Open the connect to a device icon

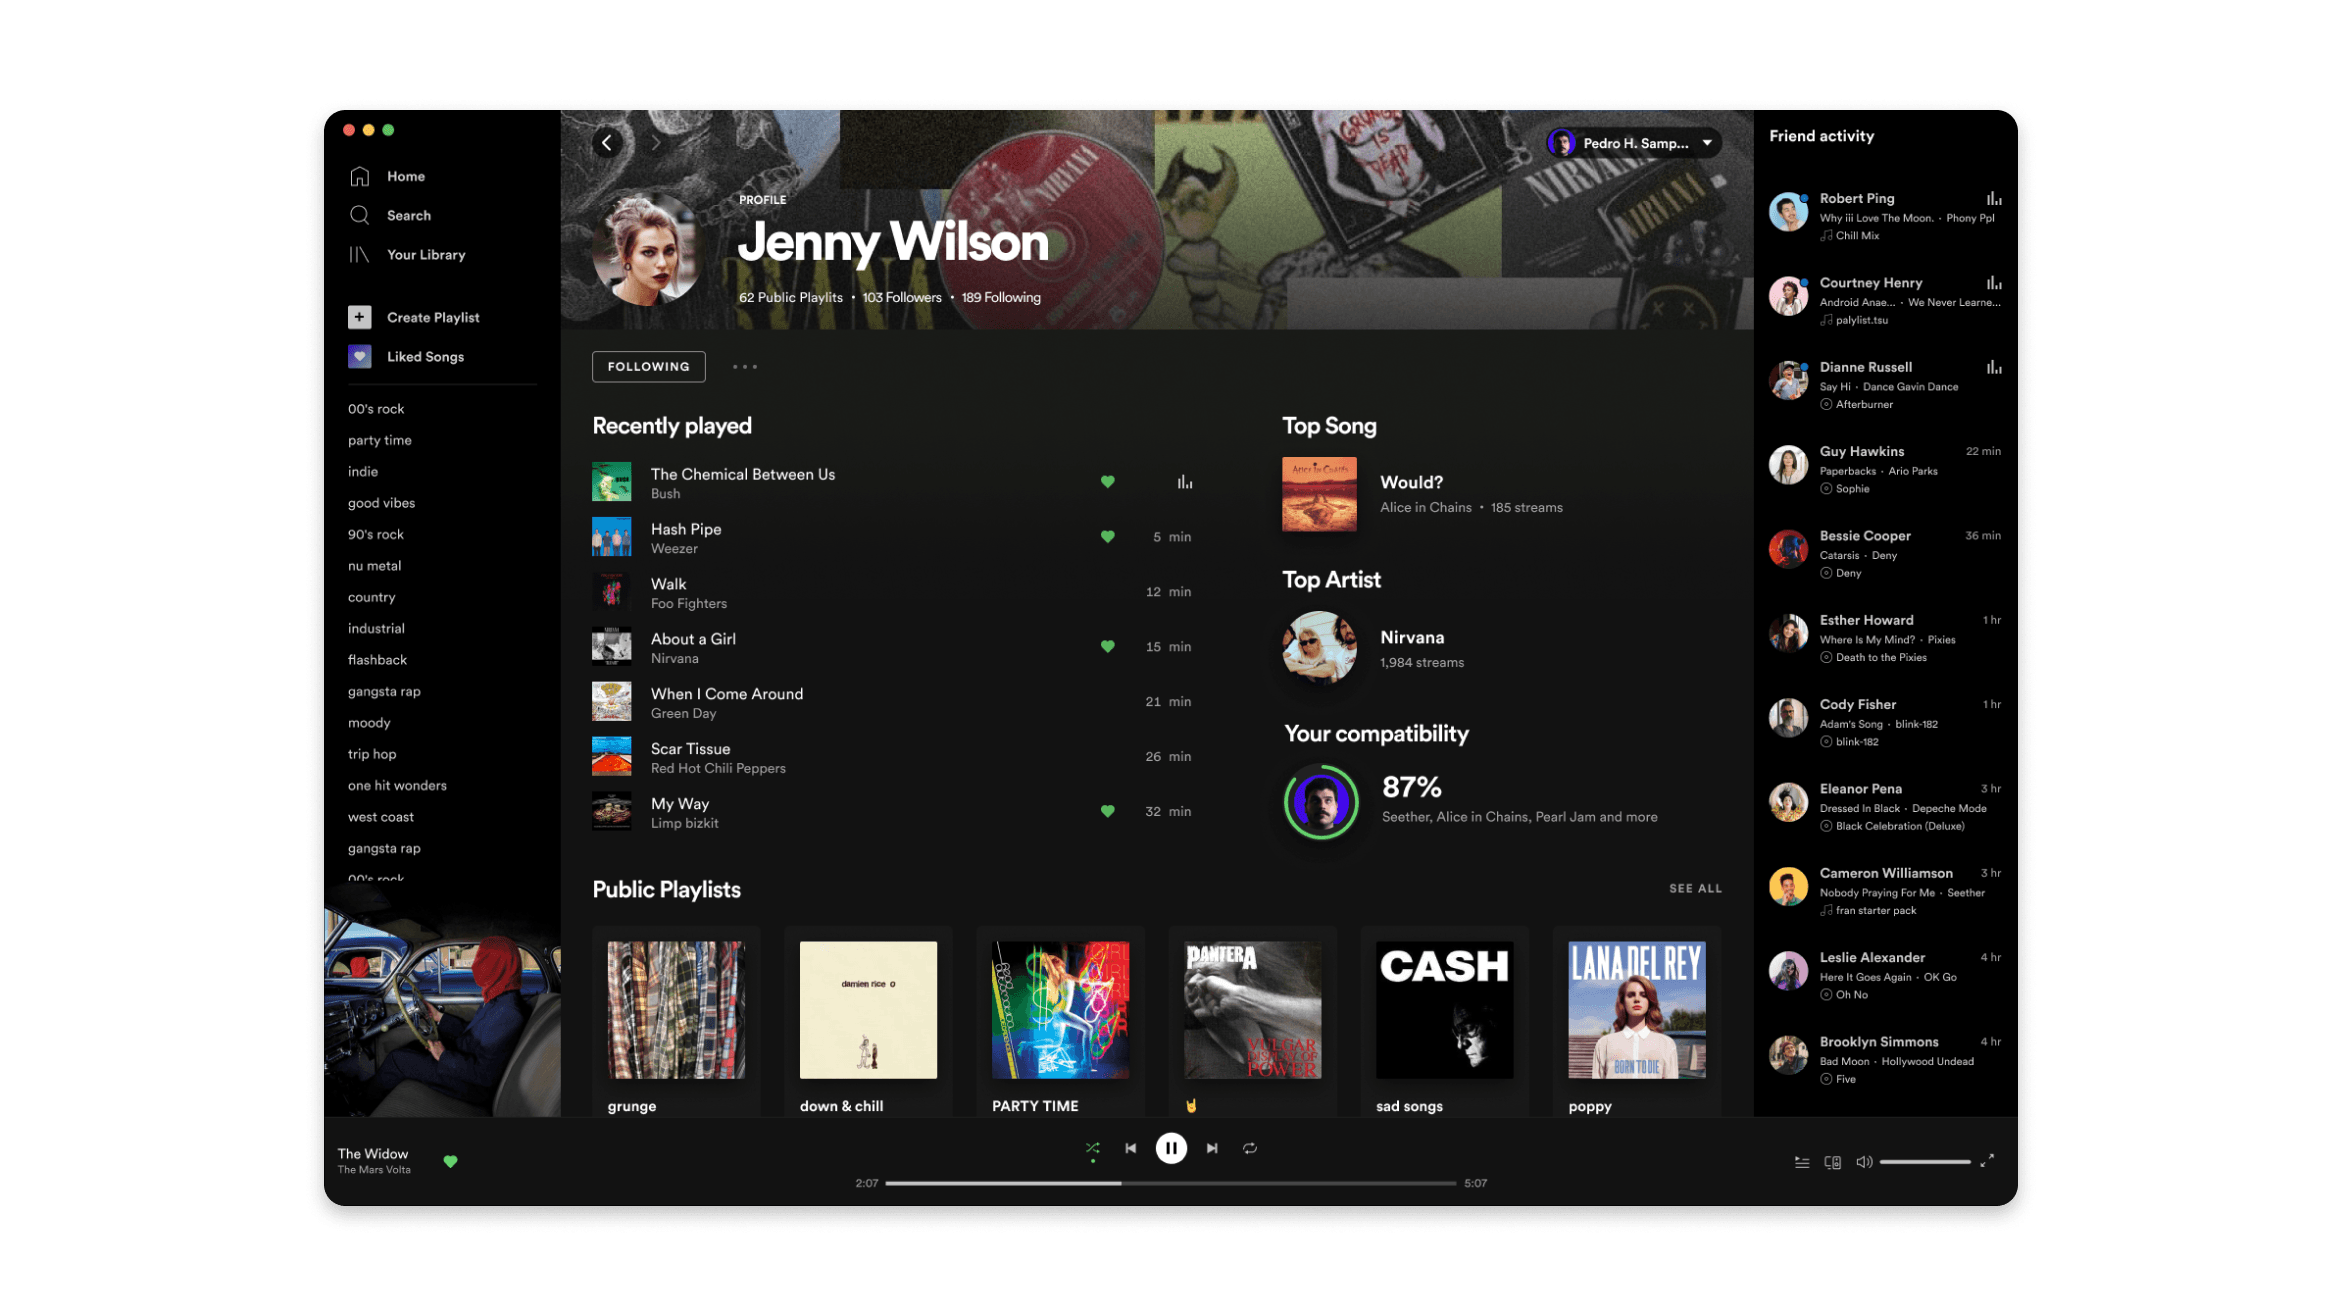click(x=1833, y=1162)
